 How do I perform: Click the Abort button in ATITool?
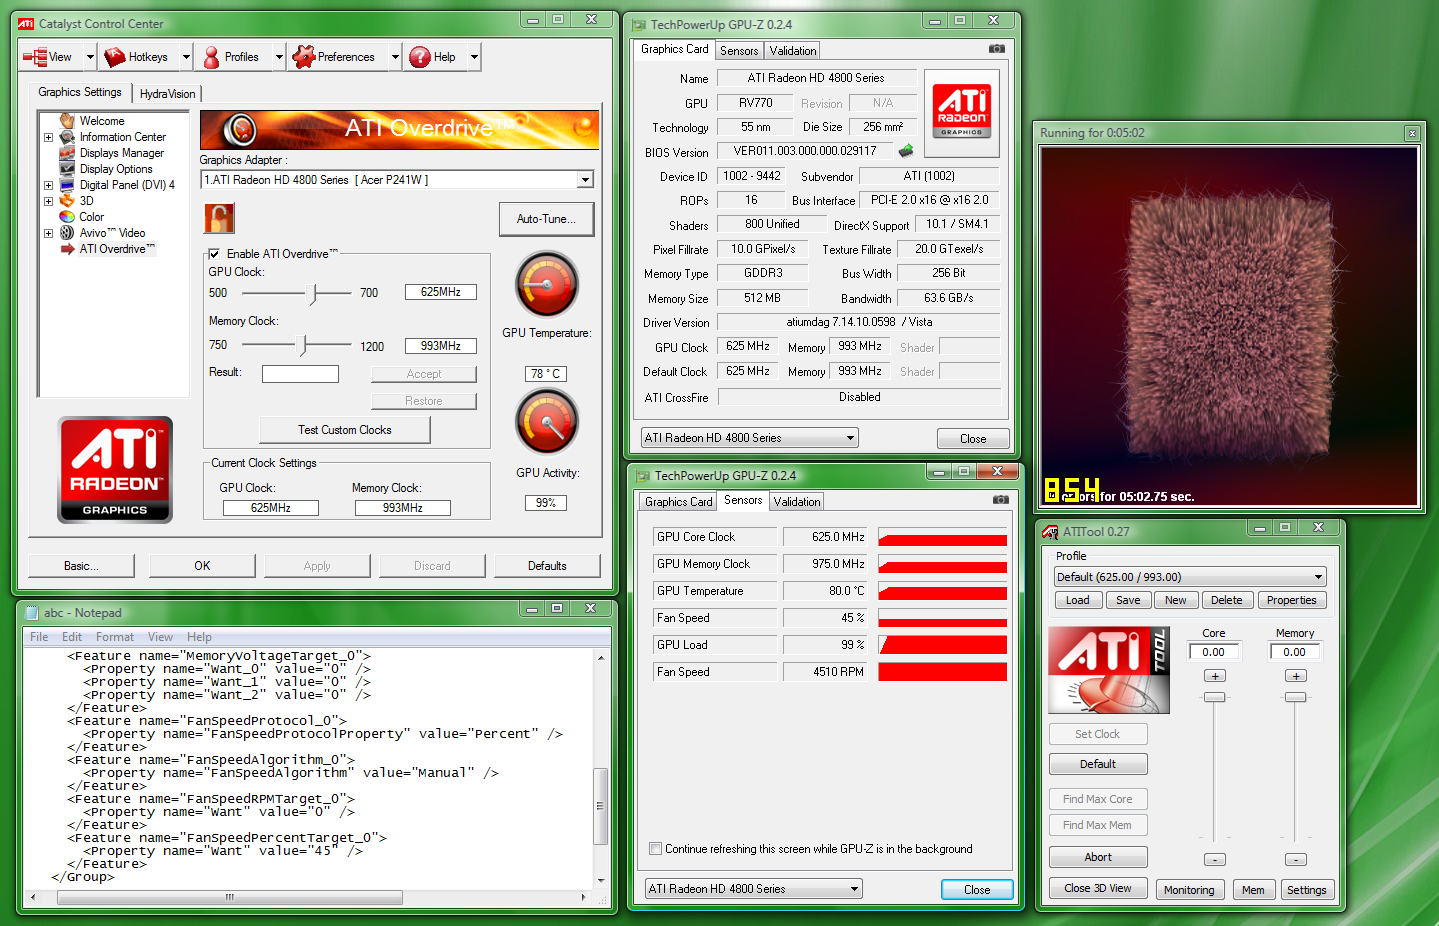pyautogui.click(x=1098, y=857)
